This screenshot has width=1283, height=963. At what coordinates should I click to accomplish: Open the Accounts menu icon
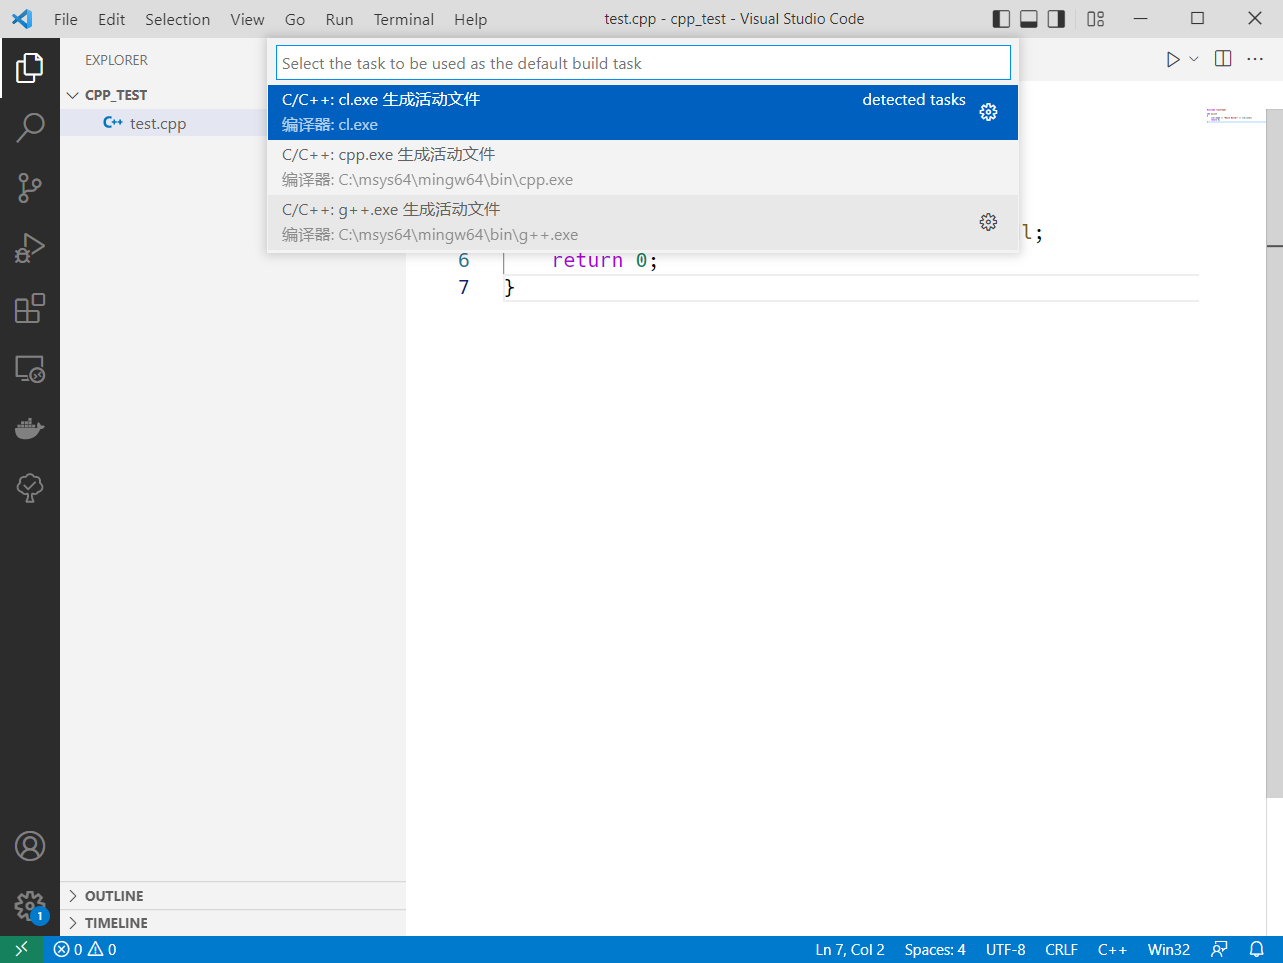[30, 846]
